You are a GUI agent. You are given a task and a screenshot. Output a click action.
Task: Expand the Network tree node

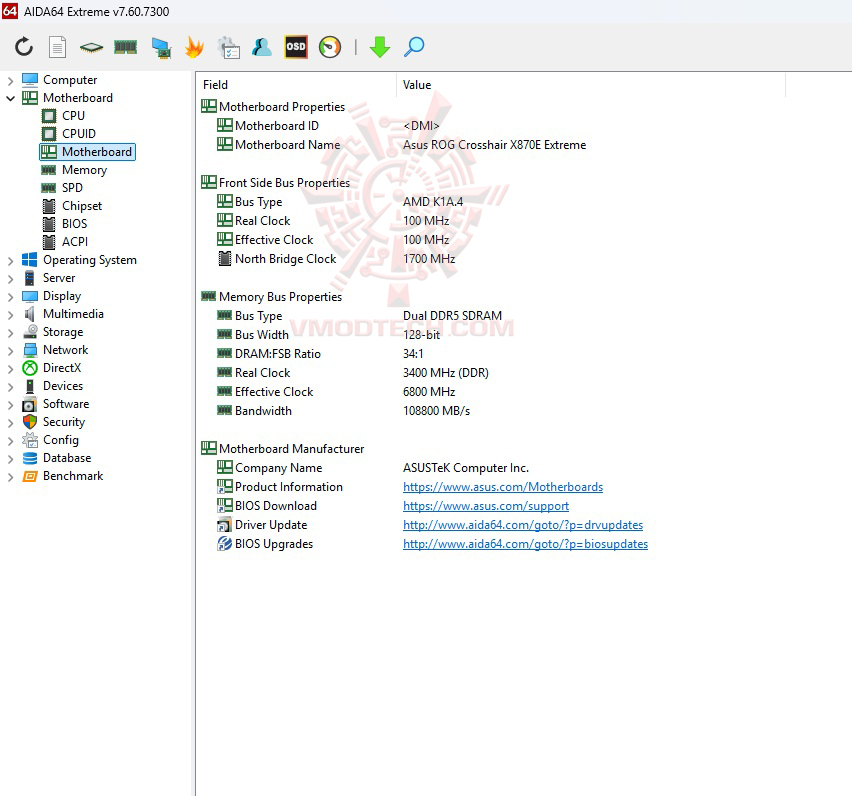click(10, 350)
